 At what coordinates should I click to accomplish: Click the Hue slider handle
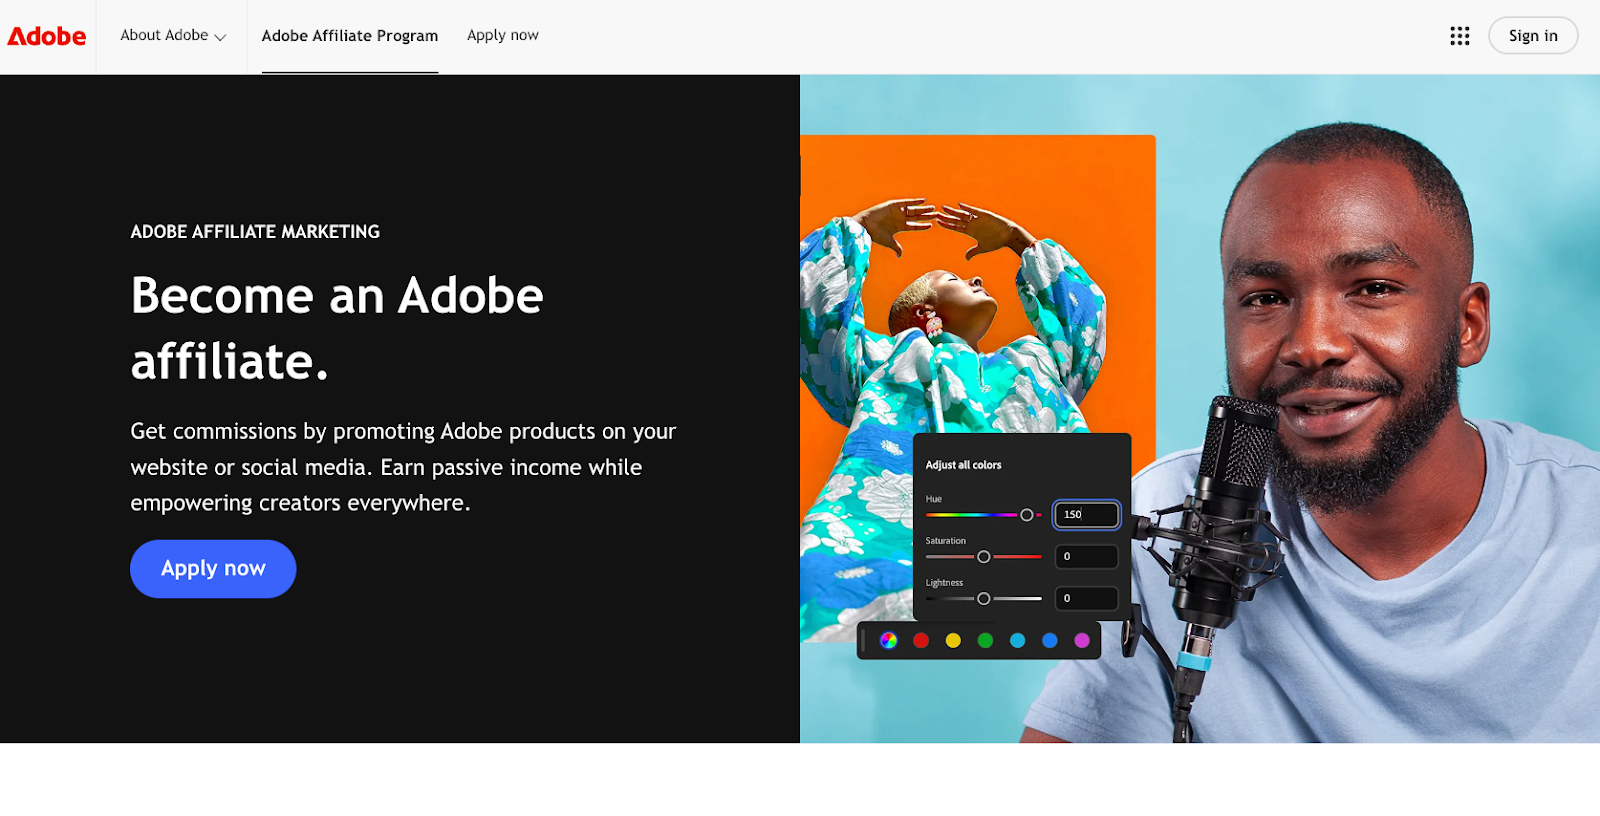(x=1026, y=515)
